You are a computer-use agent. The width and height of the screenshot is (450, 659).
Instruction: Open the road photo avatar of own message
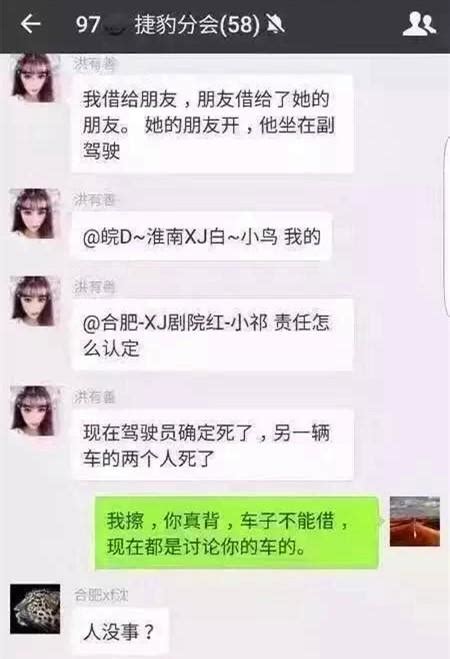415,521
